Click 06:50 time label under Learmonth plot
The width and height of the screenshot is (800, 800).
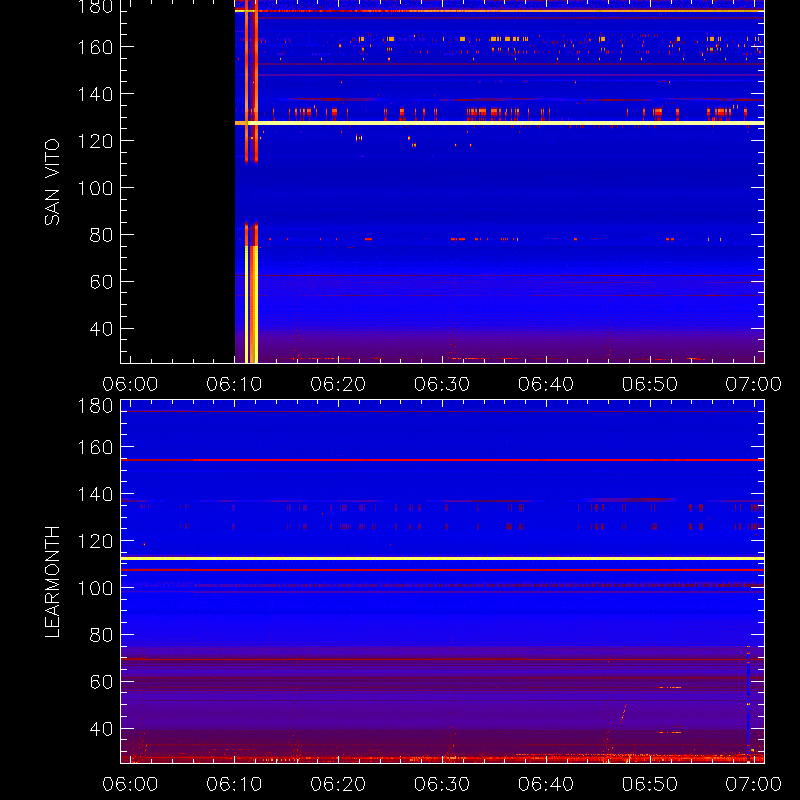tap(650, 784)
